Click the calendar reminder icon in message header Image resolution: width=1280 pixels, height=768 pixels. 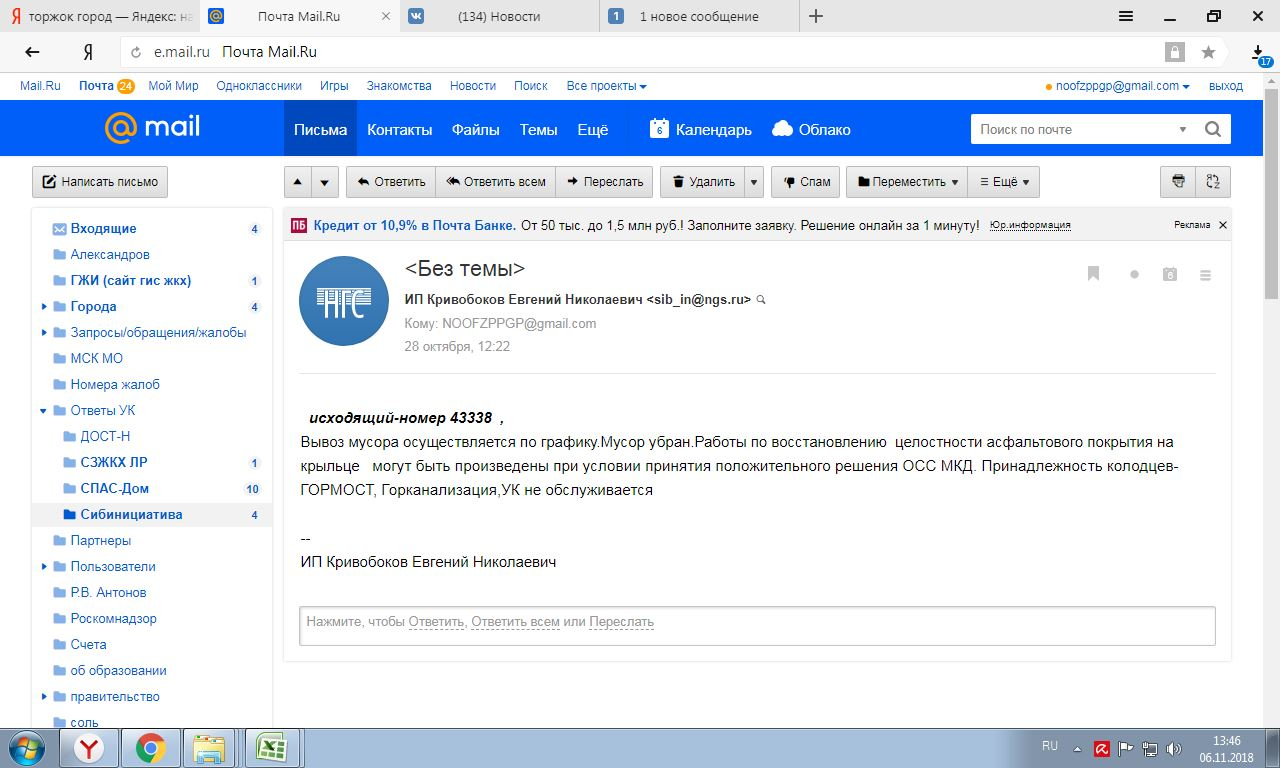(1170, 274)
